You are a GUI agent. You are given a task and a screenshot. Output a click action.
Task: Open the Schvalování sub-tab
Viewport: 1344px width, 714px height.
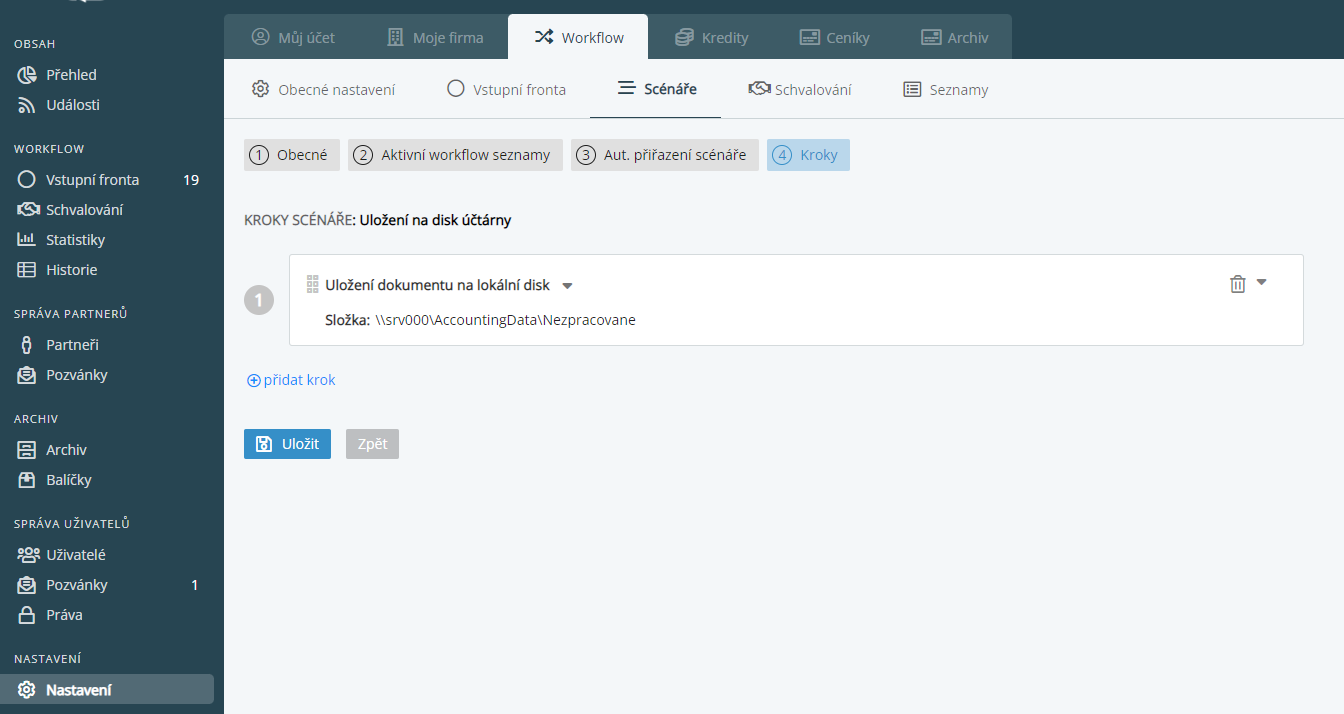pos(800,89)
